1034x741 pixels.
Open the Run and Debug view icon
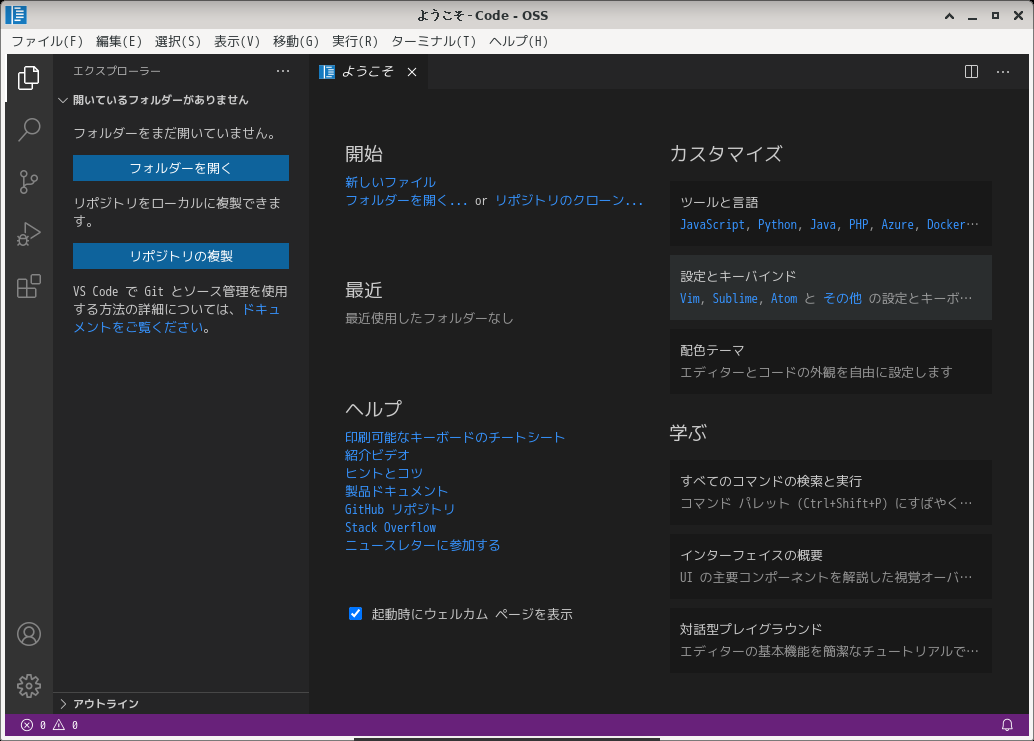click(x=28, y=234)
